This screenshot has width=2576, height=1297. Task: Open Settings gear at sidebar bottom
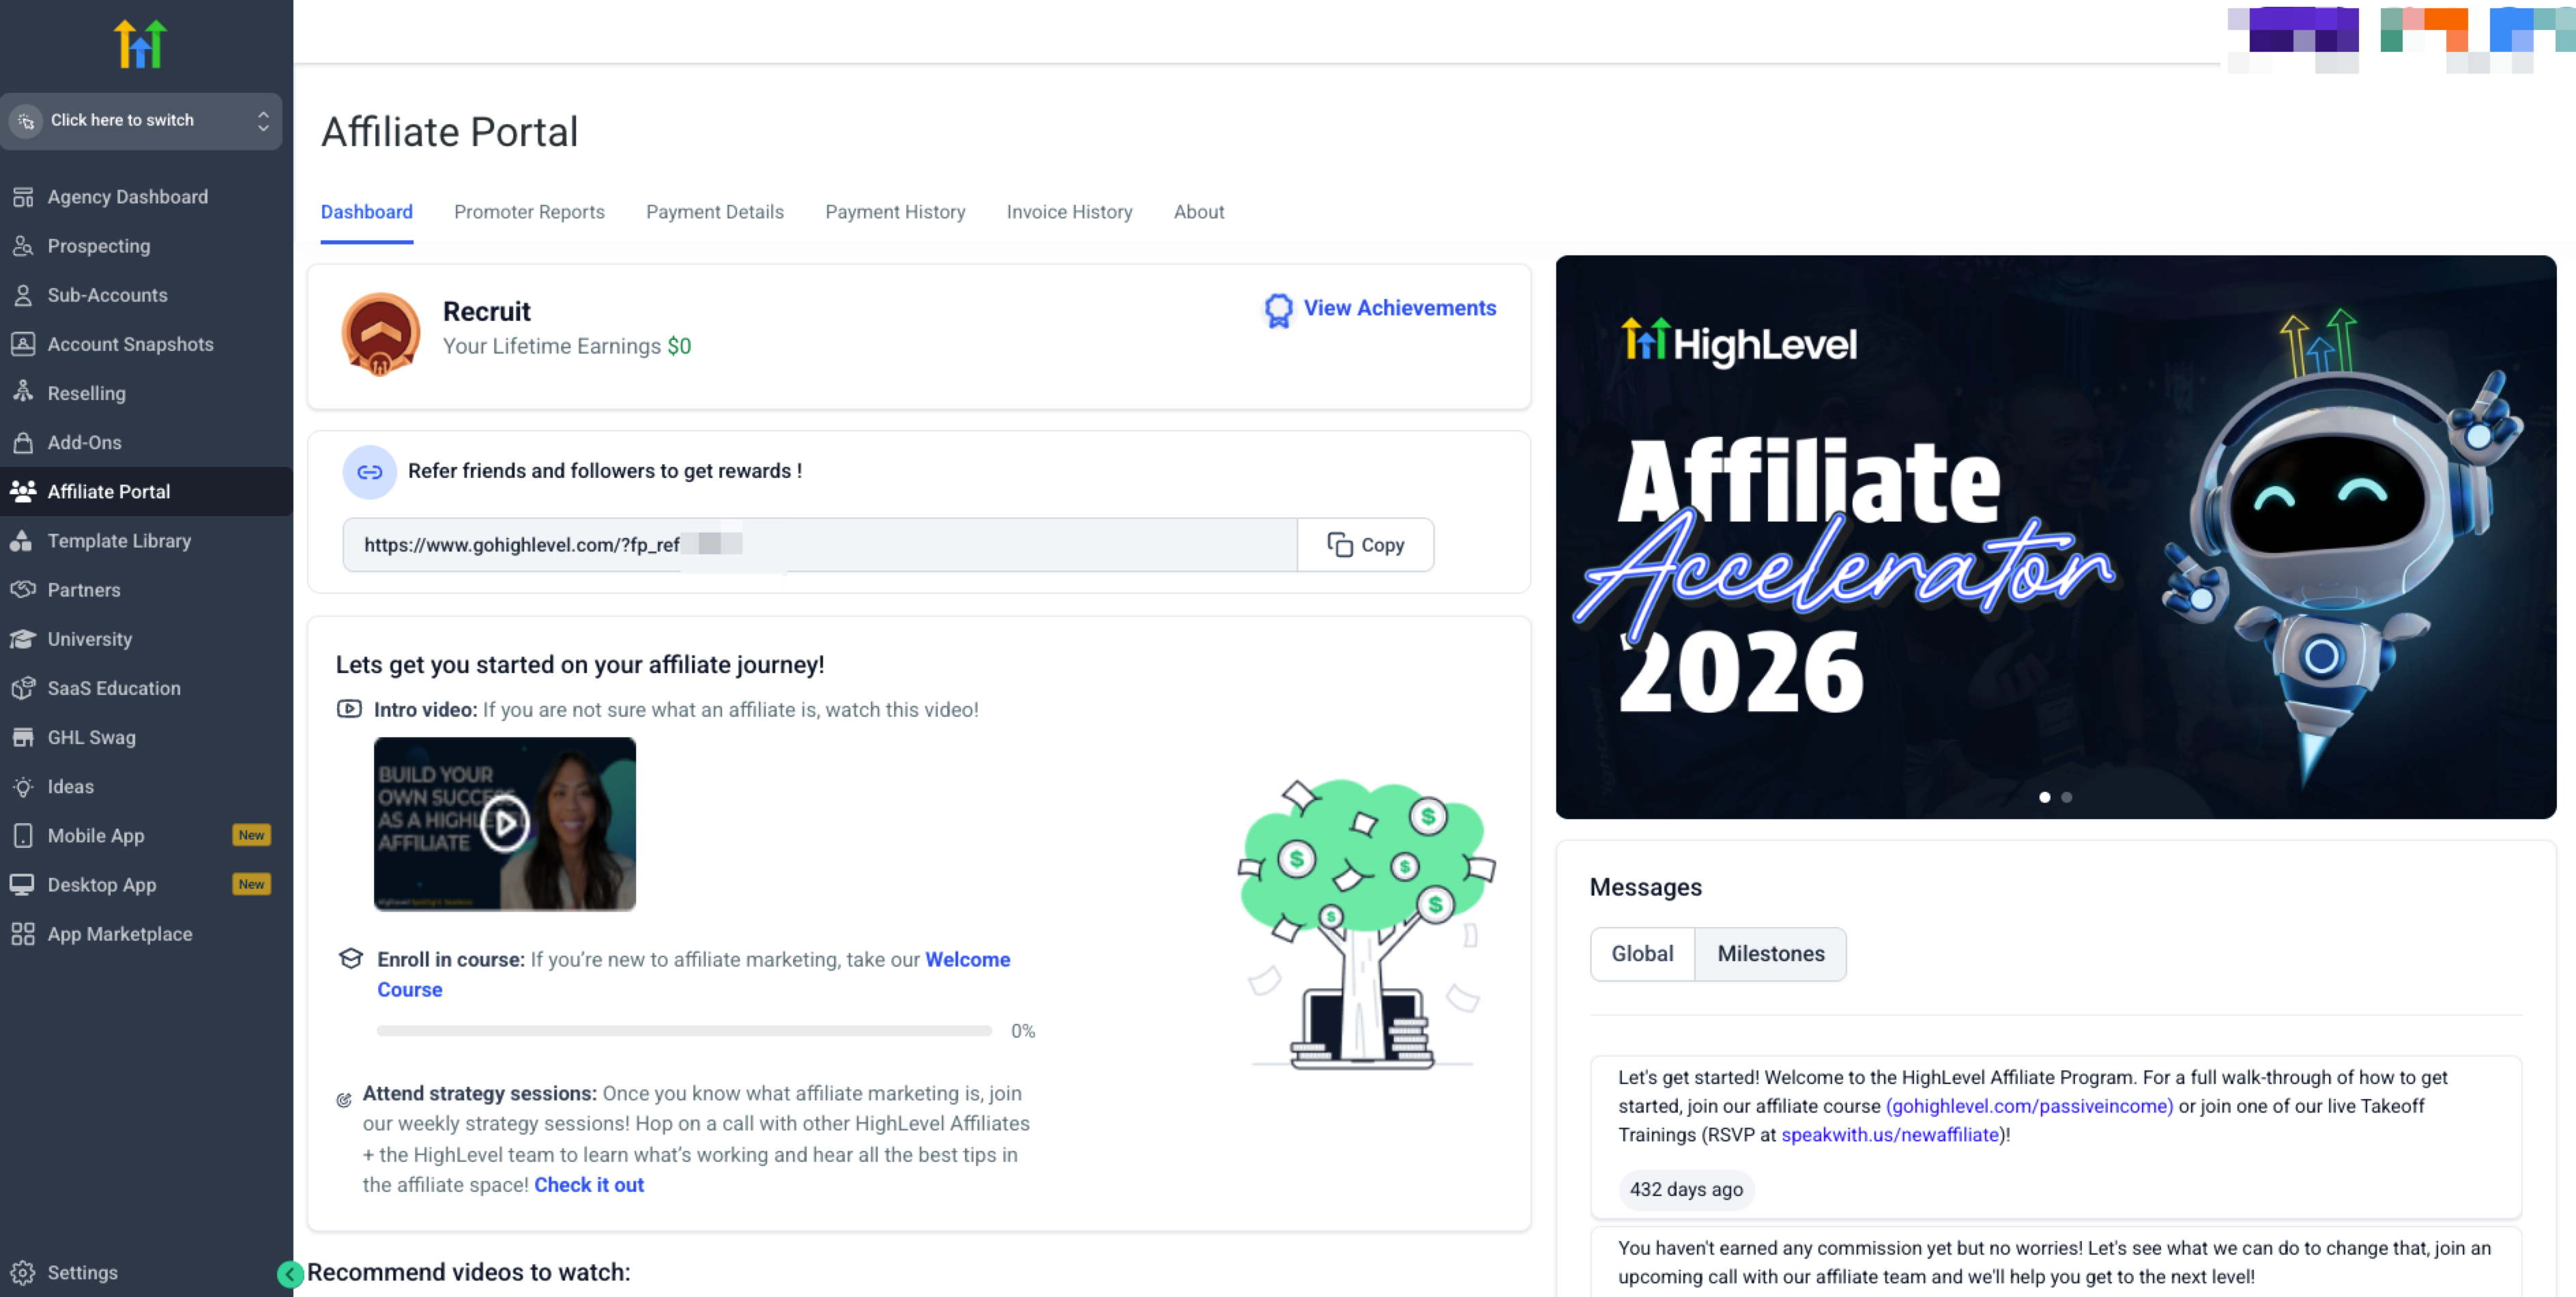point(23,1272)
